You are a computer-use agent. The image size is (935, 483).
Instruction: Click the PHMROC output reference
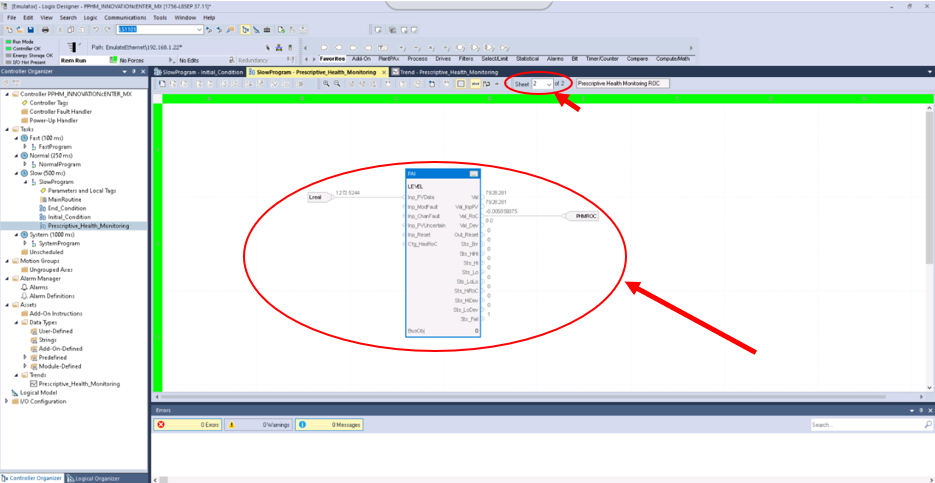pos(581,216)
